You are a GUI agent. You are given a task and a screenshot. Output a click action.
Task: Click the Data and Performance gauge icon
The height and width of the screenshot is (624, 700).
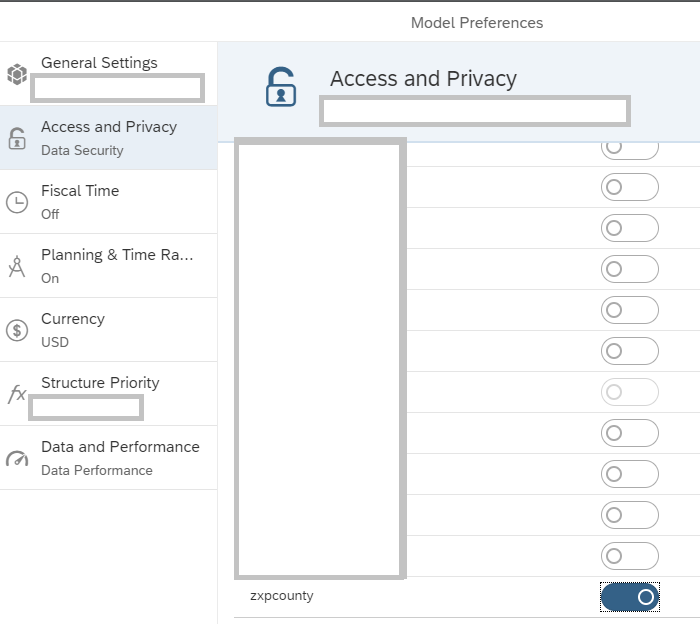[x=17, y=458]
